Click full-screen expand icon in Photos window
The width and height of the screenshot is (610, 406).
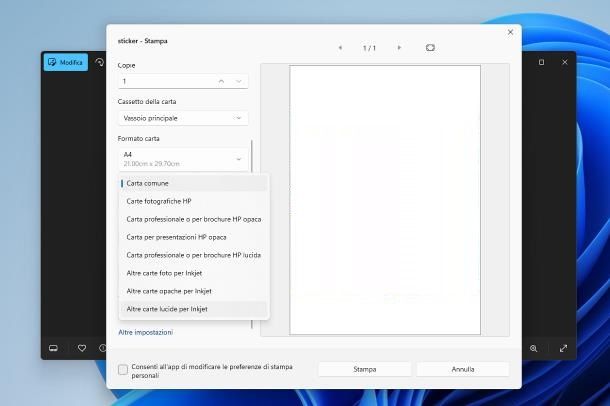563,348
